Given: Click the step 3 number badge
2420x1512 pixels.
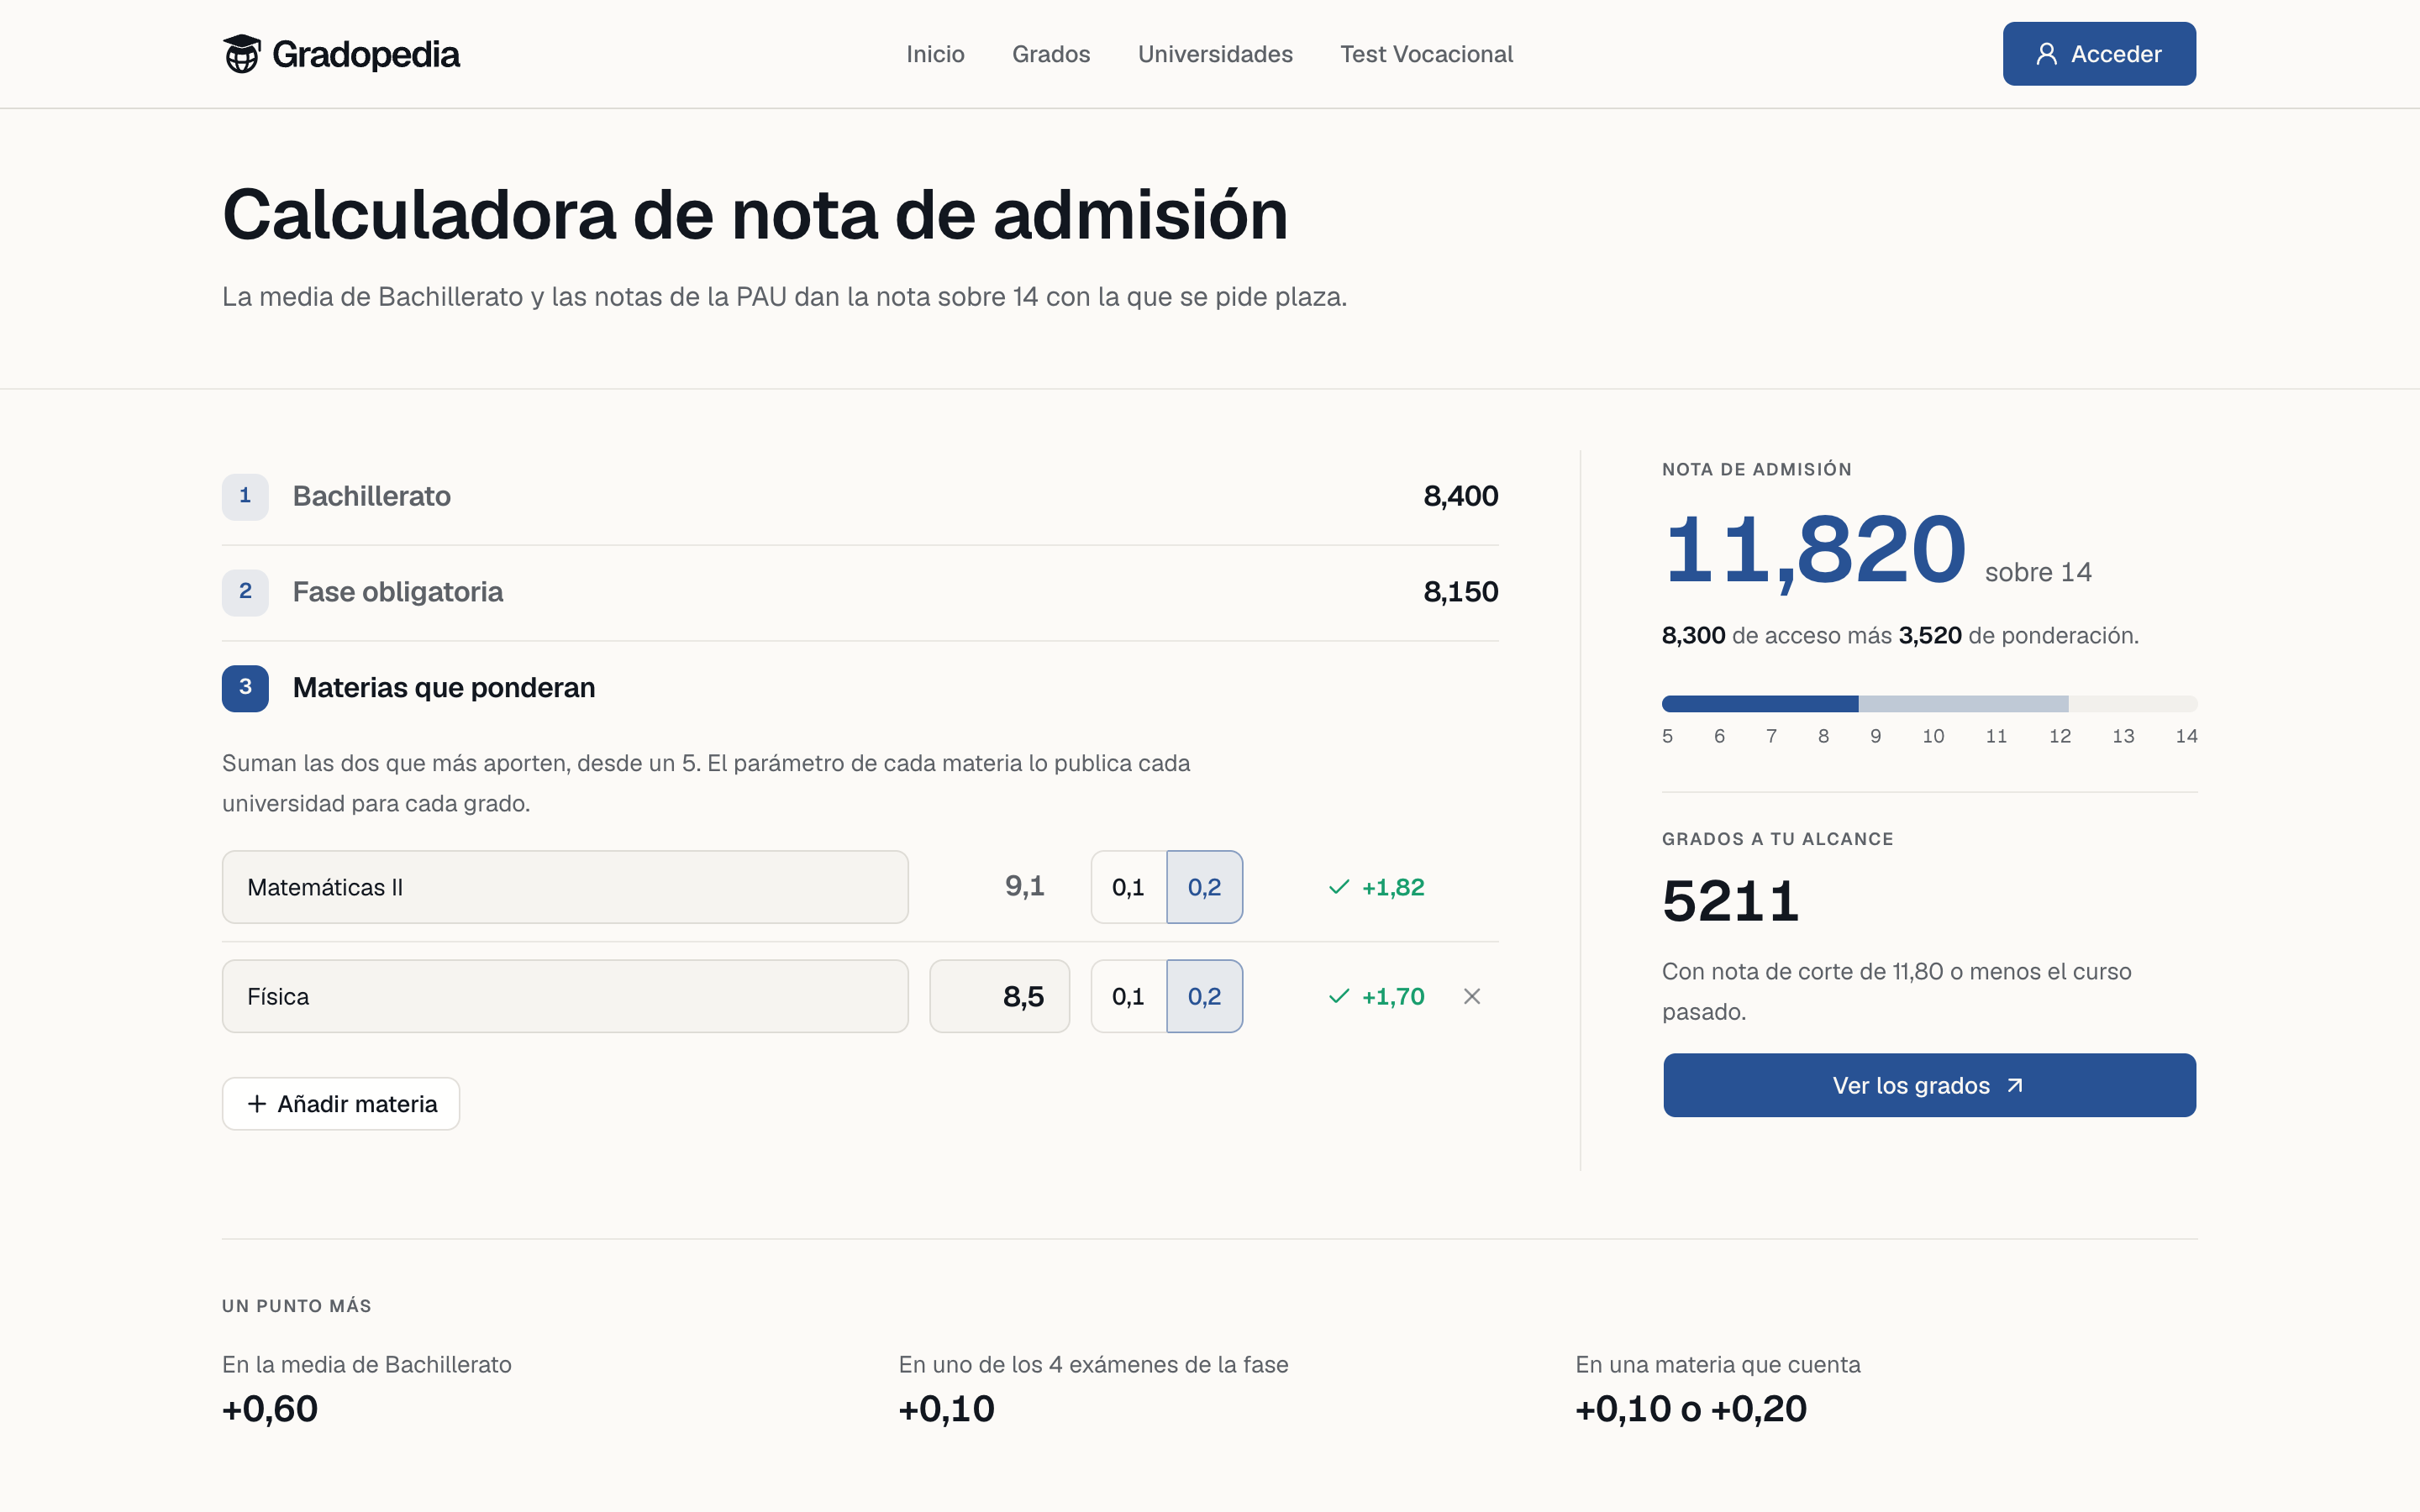Looking at the screenshot, I should (x=245, y=688).
